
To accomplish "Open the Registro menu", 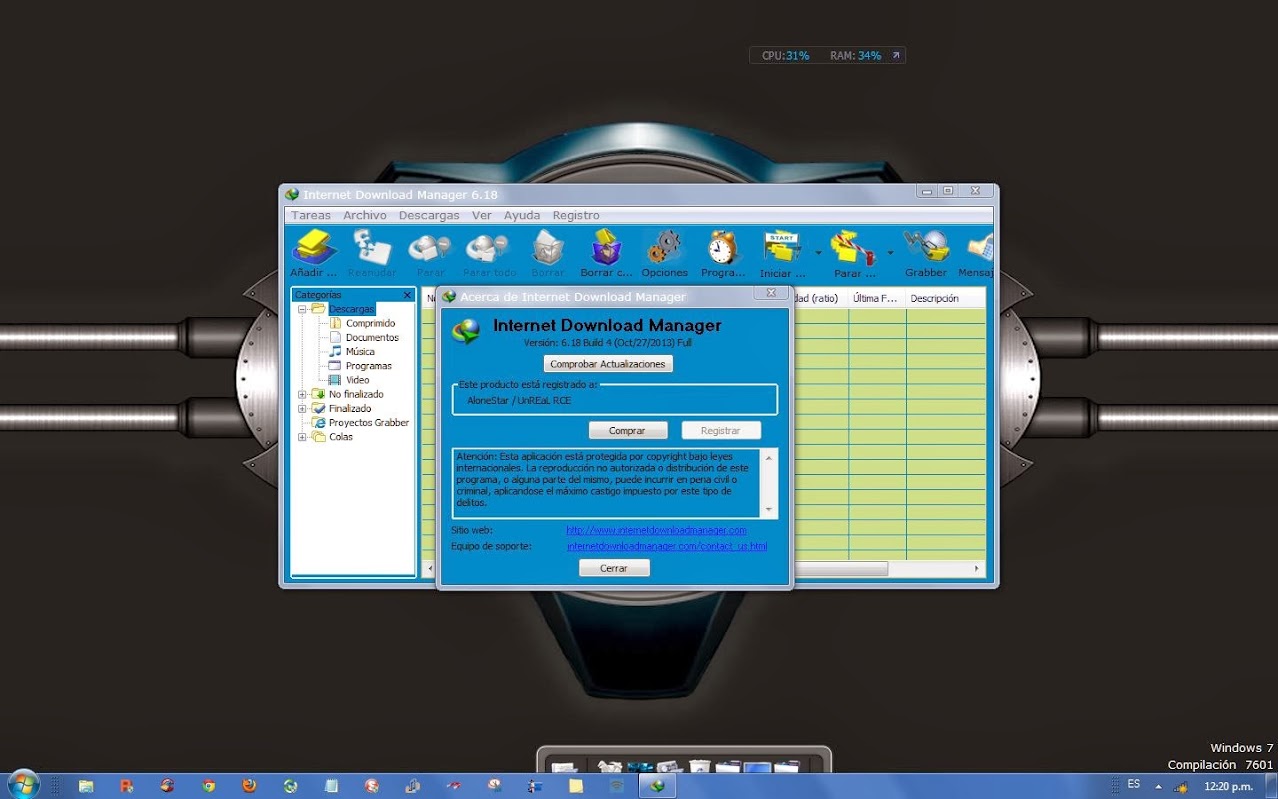I will tap(576, 215).
